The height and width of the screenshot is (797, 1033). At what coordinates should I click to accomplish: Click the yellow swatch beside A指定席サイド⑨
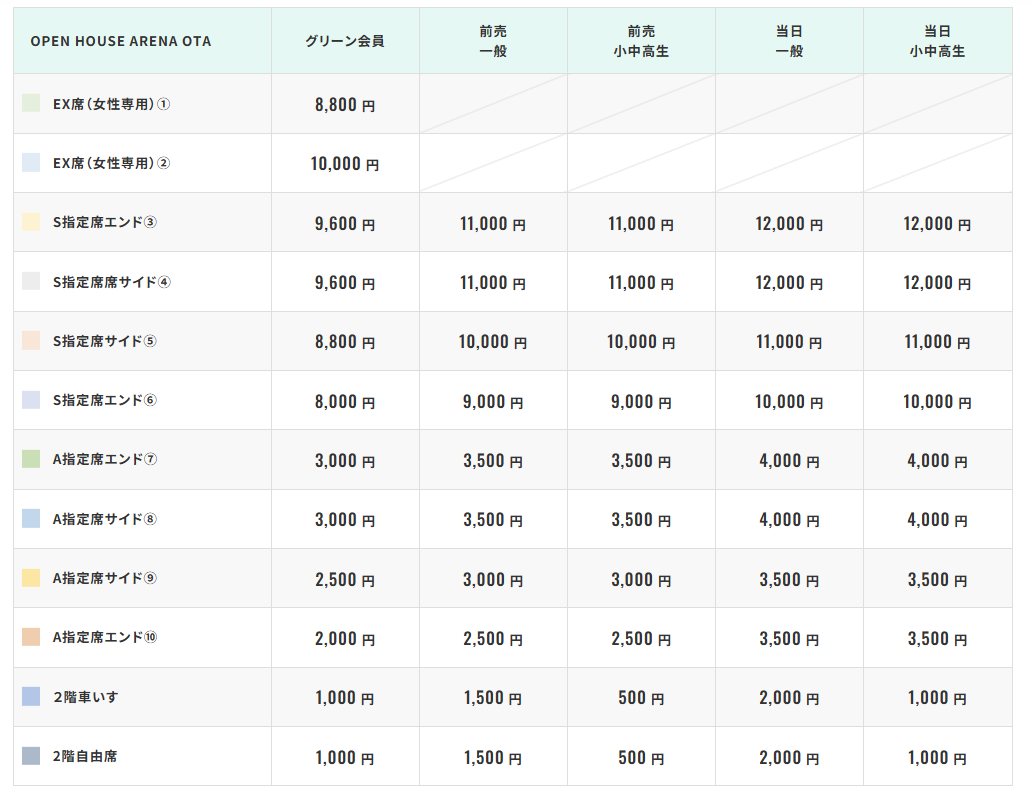[31, 578]
